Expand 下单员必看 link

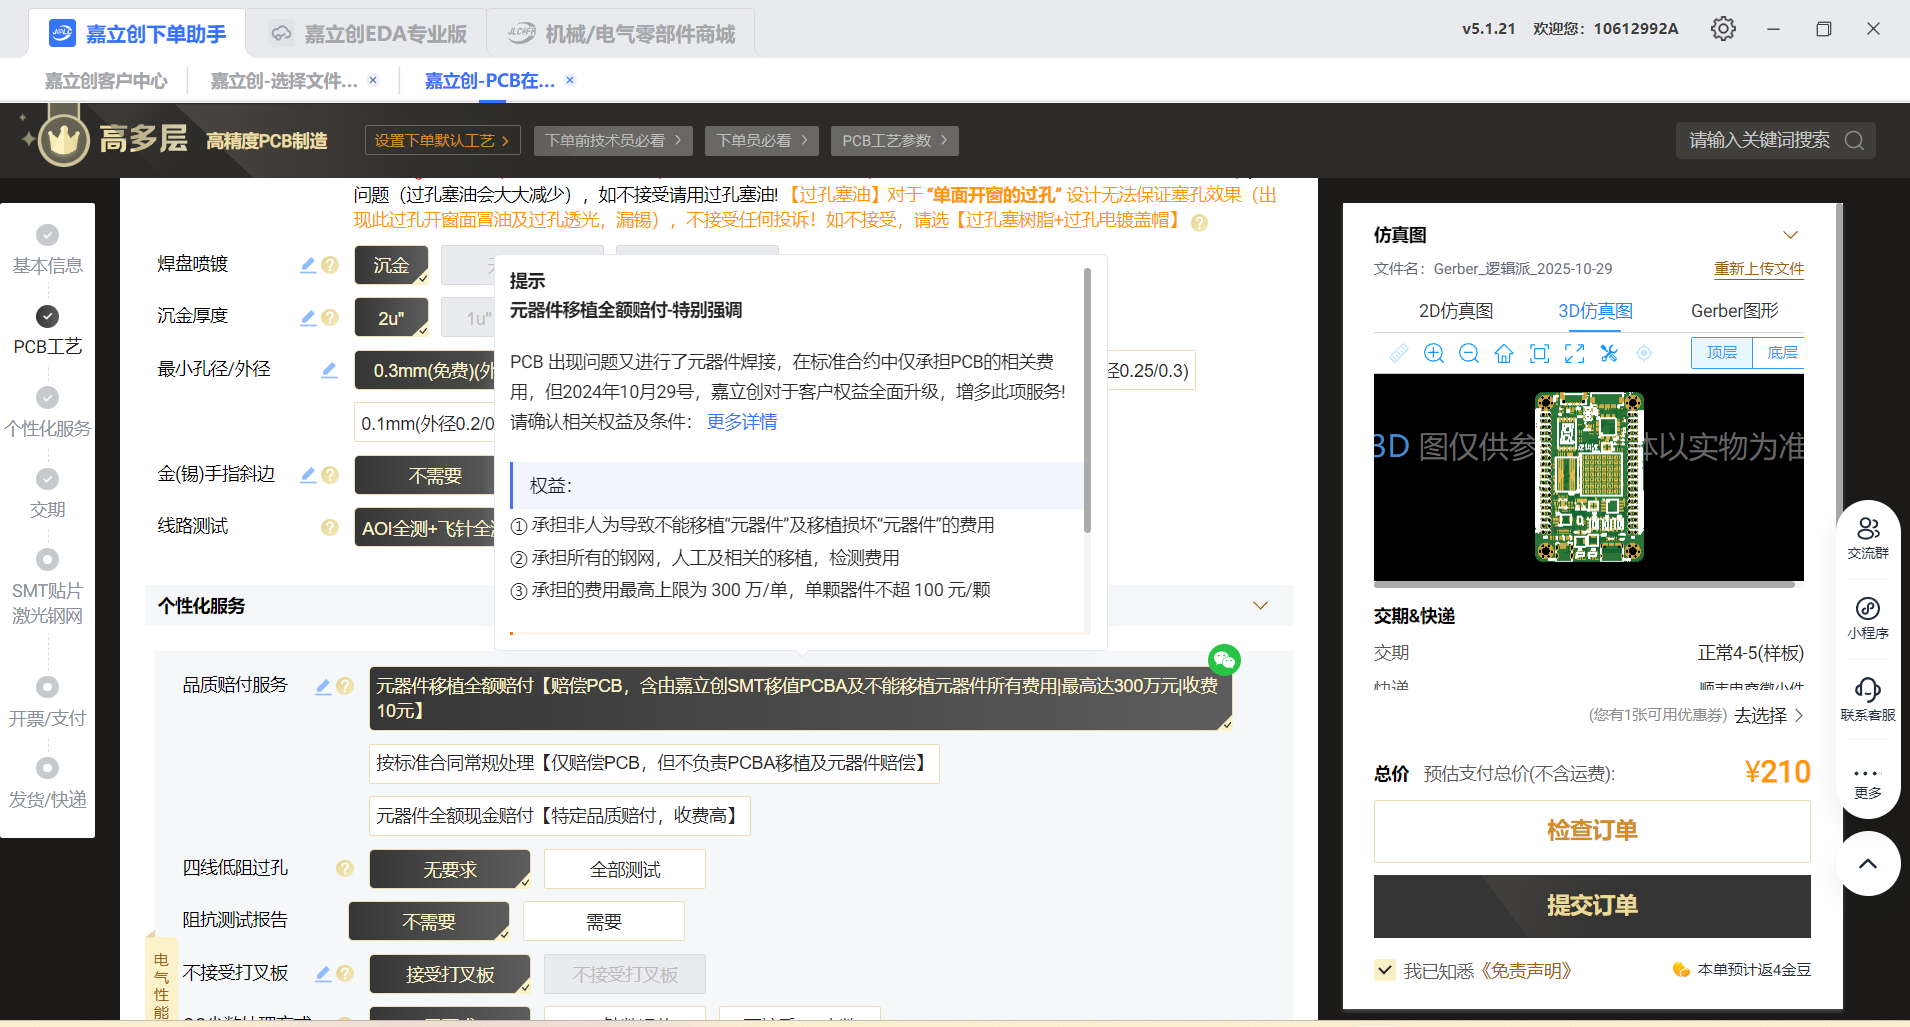click(x=762, y=141)
